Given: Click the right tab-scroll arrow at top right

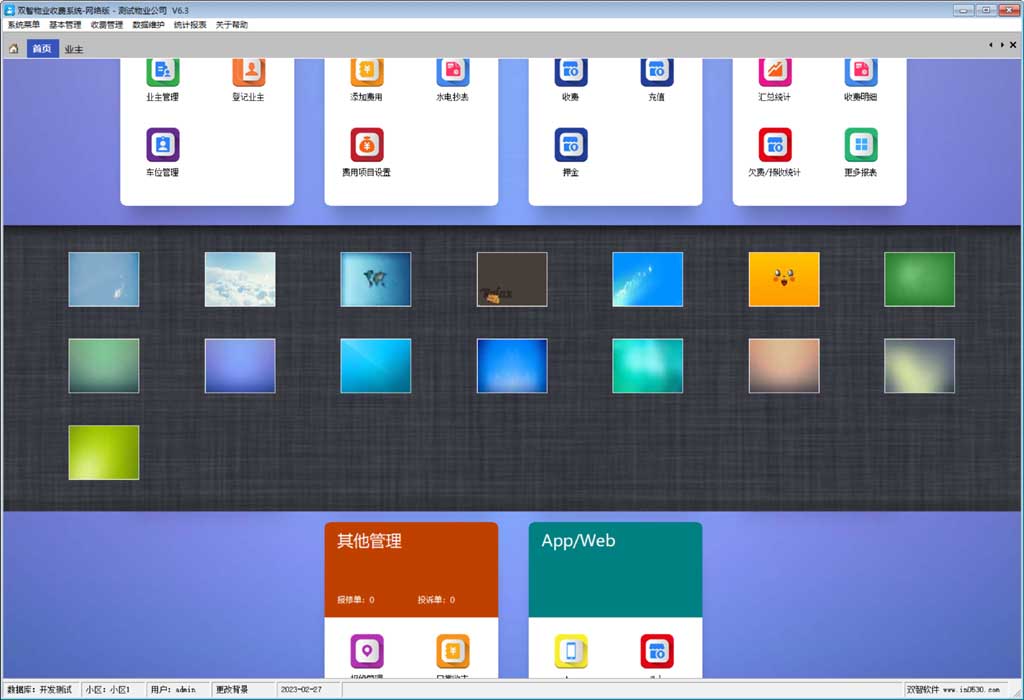Looking at the screenshot, I should point(1002,45).
